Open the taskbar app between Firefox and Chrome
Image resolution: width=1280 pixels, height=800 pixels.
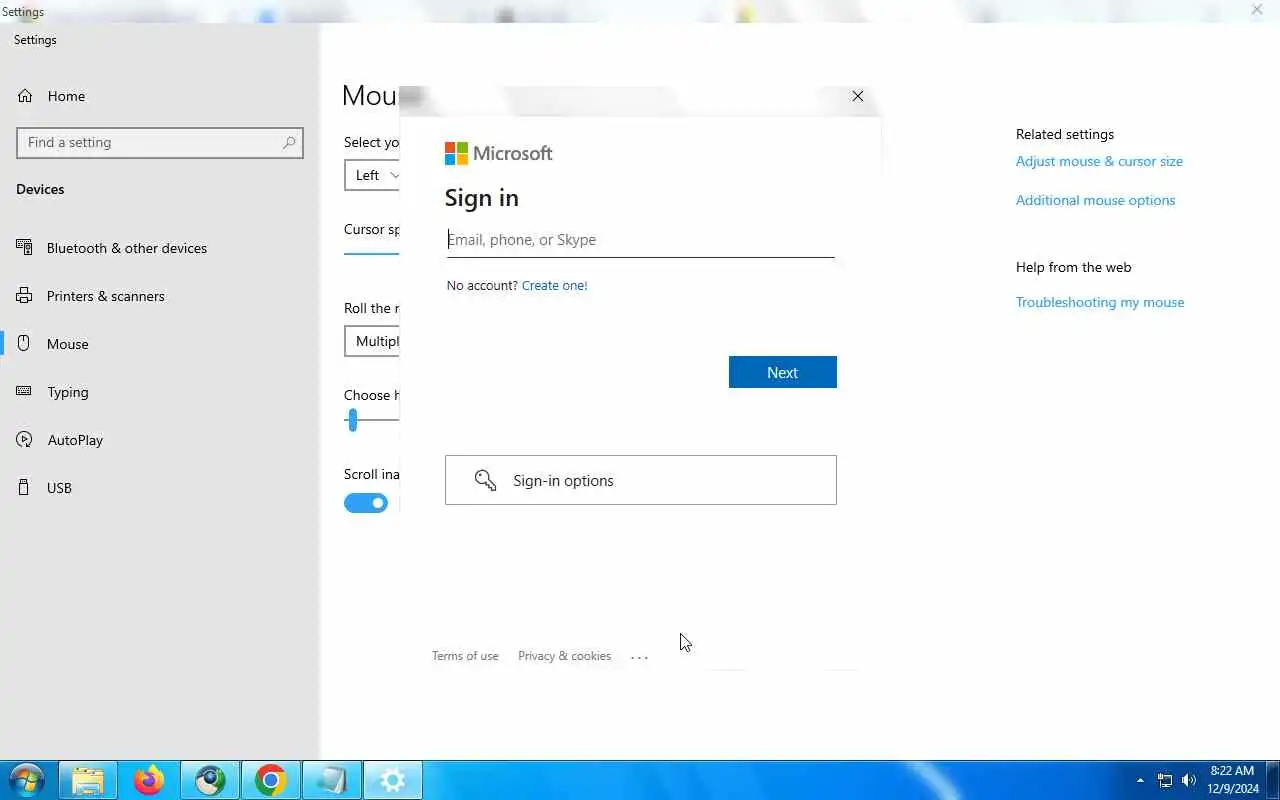210,780
